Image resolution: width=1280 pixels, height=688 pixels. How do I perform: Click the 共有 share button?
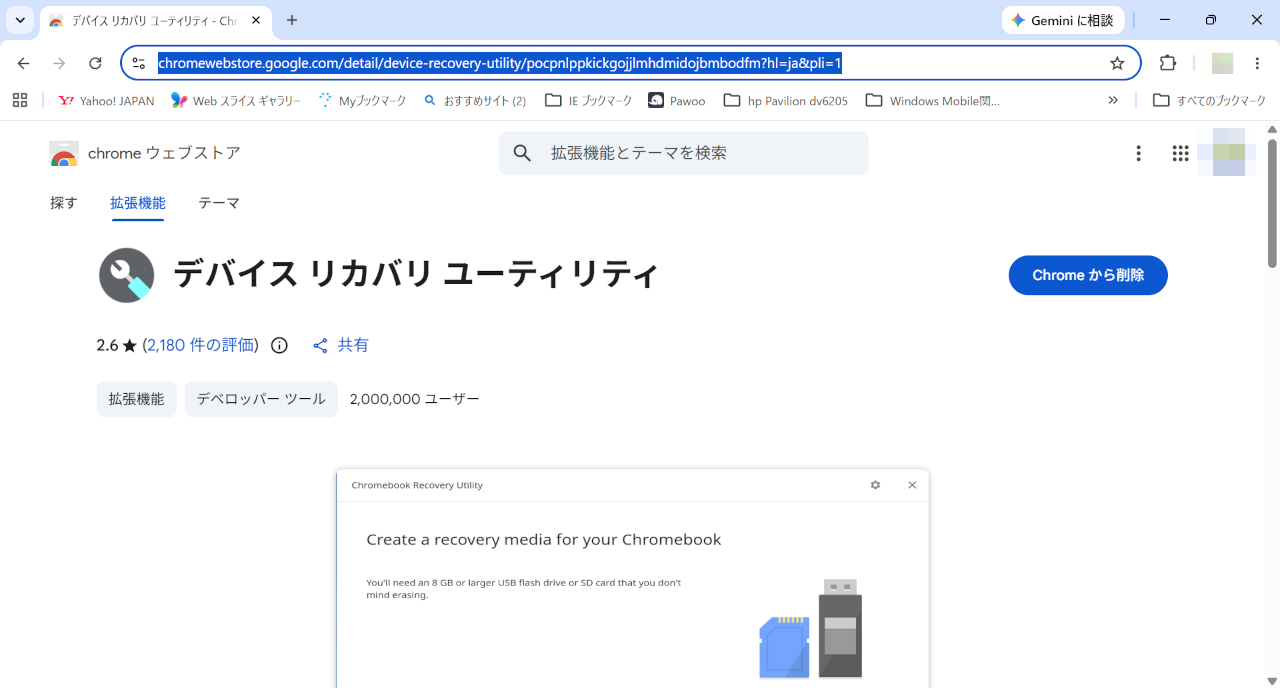click(x=341, y=345)
